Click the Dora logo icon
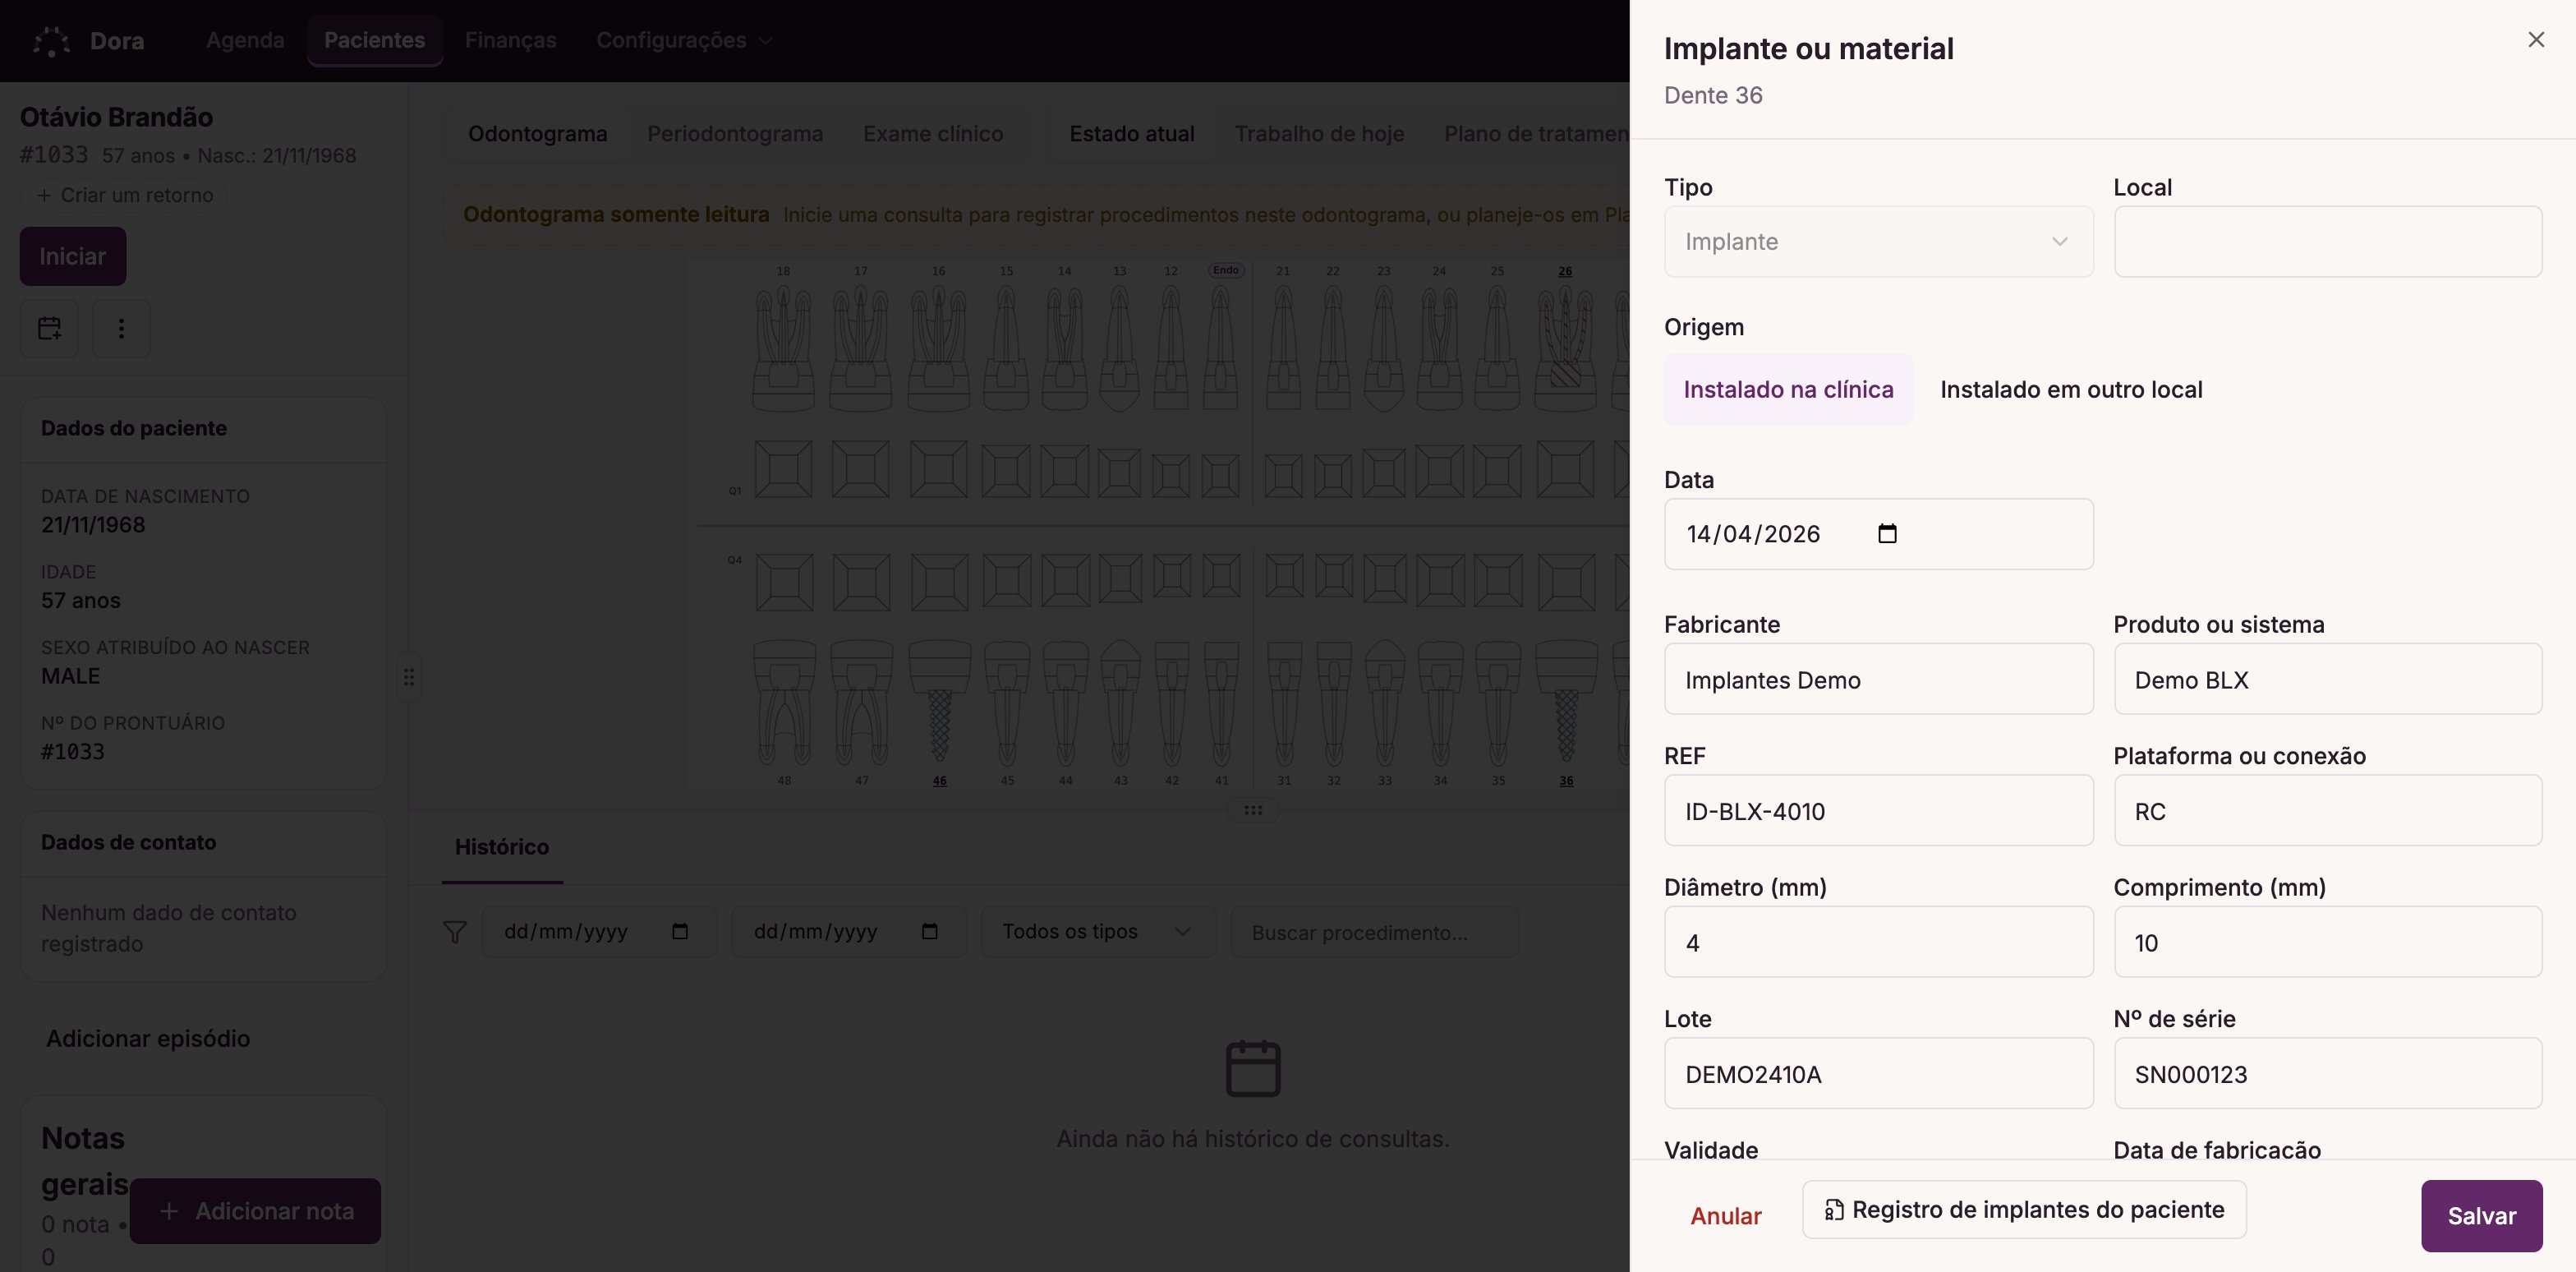 pyautogui.click(x=51, y=41)
